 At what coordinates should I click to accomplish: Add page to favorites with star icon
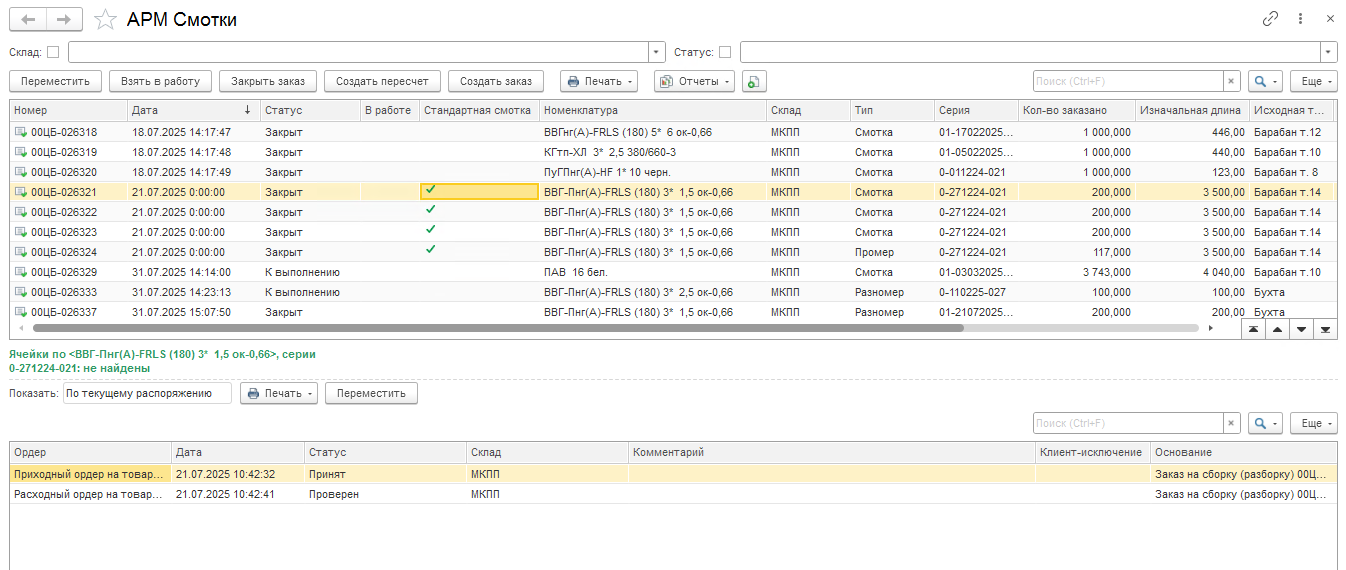[x=104, y=19]
